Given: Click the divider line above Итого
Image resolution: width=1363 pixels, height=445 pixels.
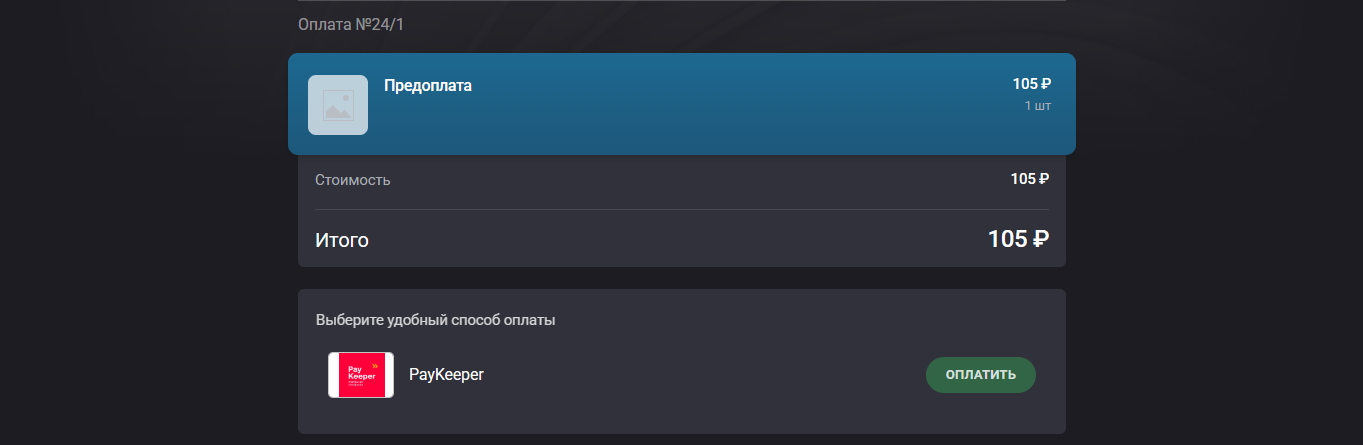Looking at the screenshot, I should tap(681, 210).
